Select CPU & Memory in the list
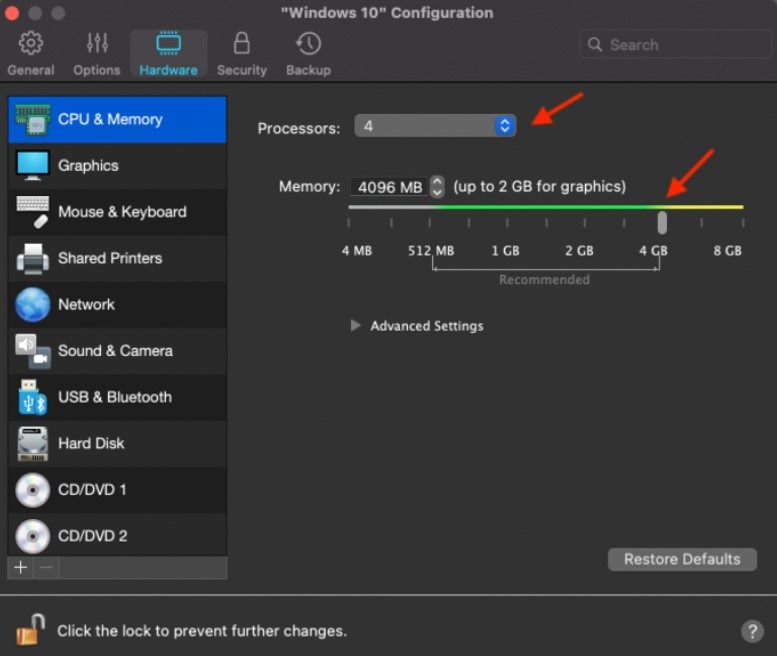777x656 pixels. tap(117, 119)
